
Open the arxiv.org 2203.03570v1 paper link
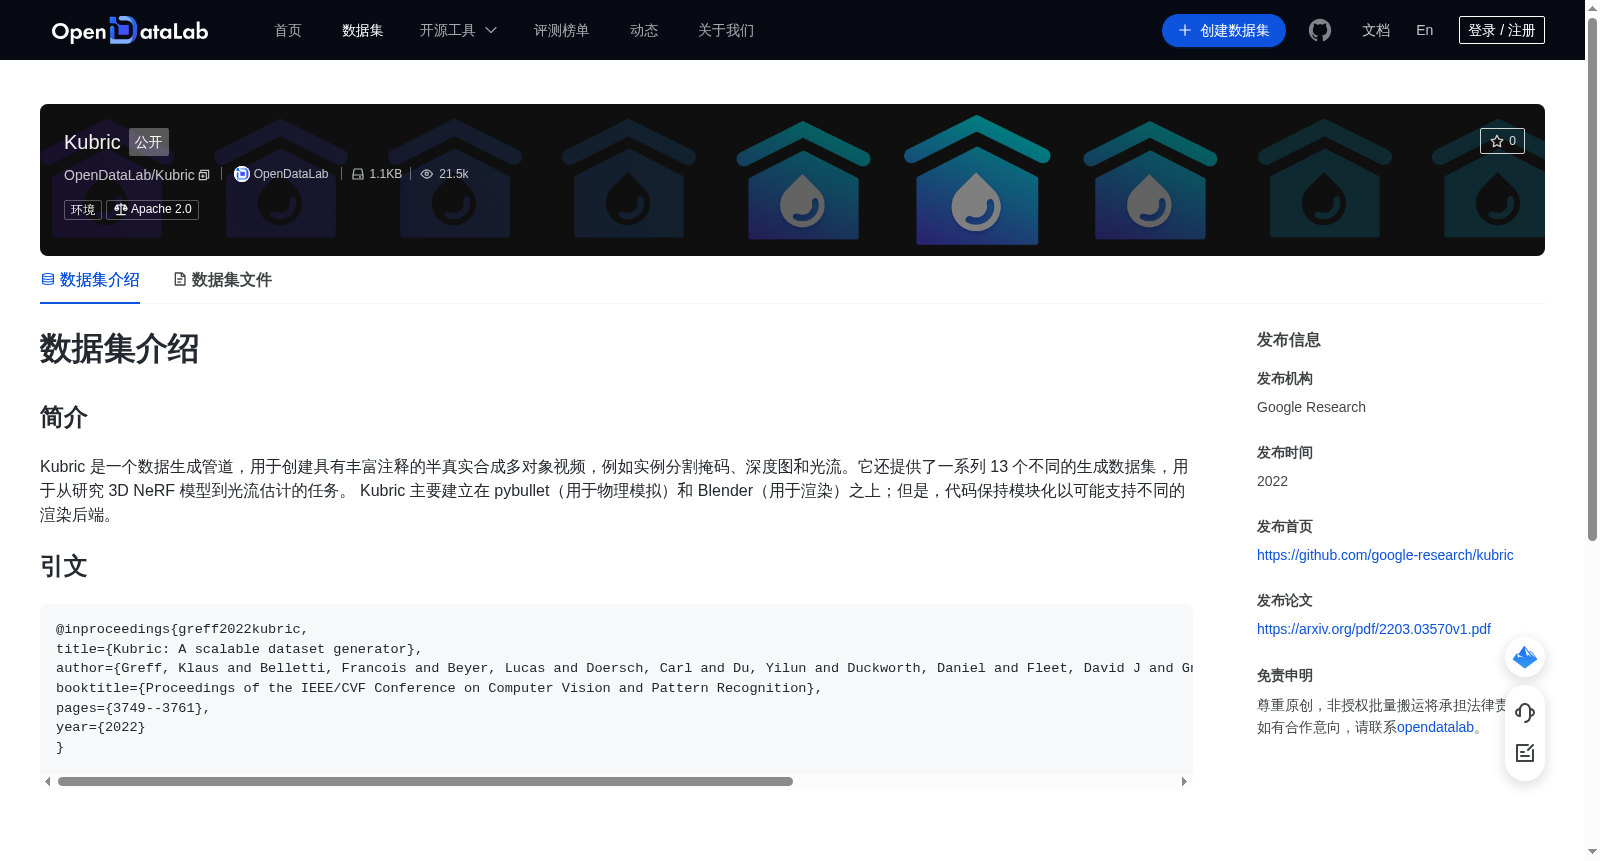(x=1374, y=629)
